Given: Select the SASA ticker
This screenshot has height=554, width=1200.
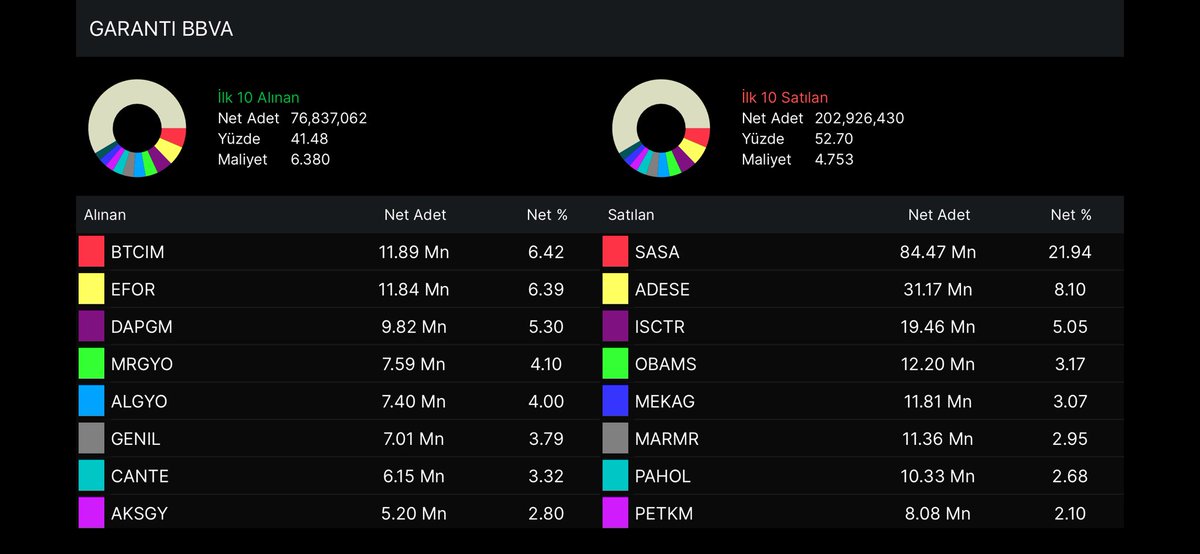Looking at the screenshot, I should 657,252.
